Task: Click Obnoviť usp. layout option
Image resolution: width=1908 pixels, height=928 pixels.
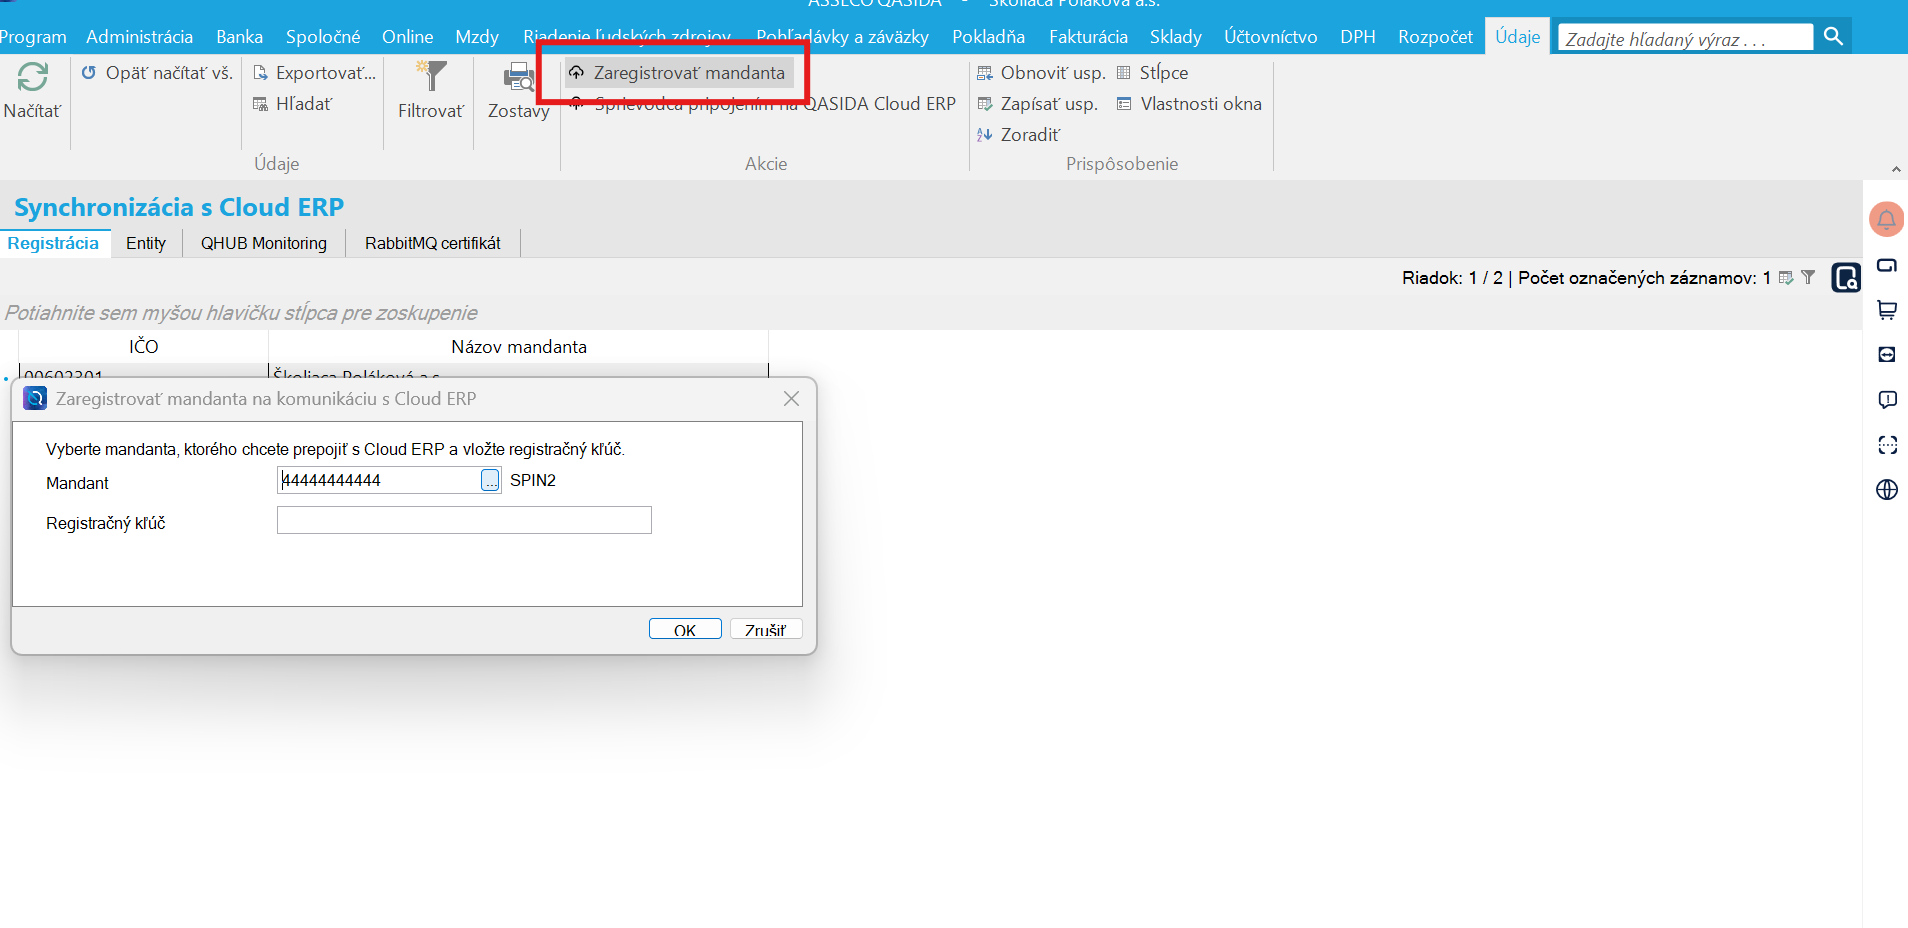Action: (1041, 73)
